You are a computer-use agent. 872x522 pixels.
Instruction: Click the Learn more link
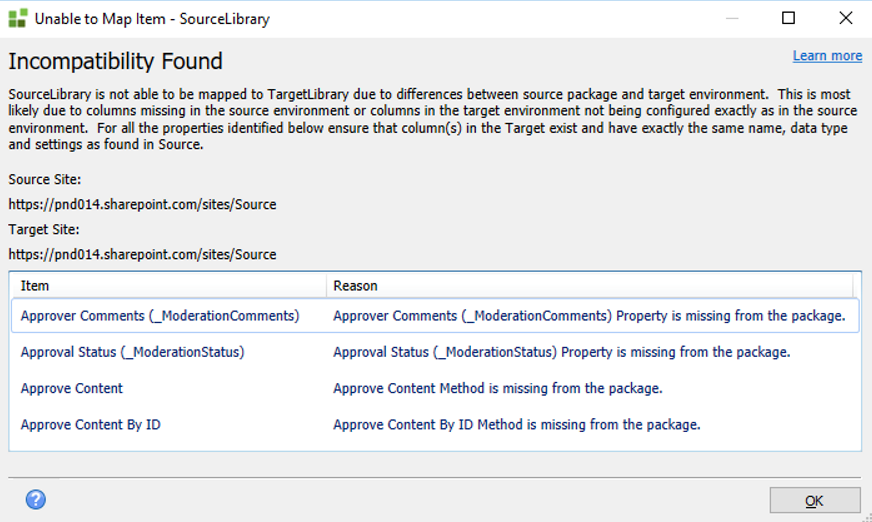tap(827, 56)
